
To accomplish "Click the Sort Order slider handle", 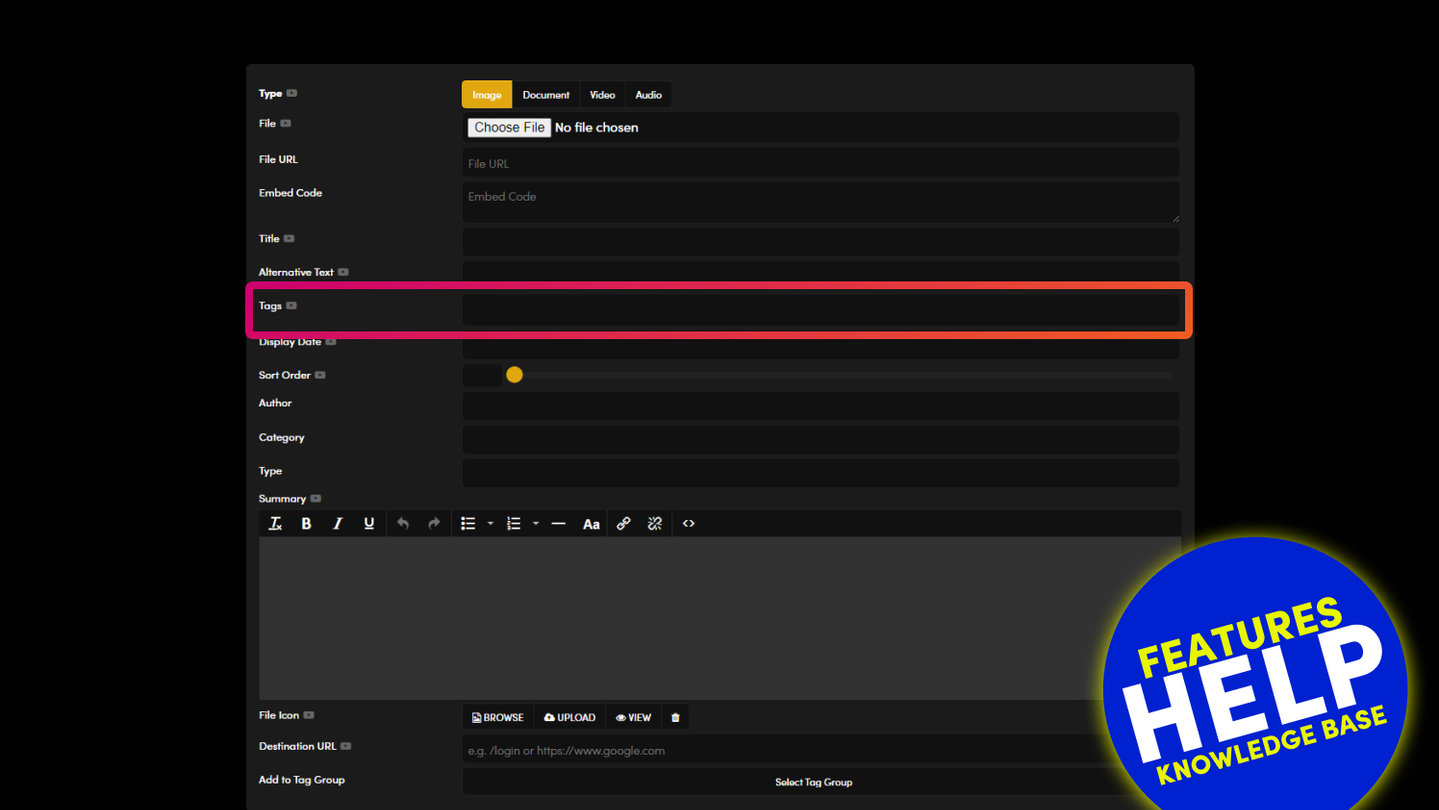I will (514, 375).
